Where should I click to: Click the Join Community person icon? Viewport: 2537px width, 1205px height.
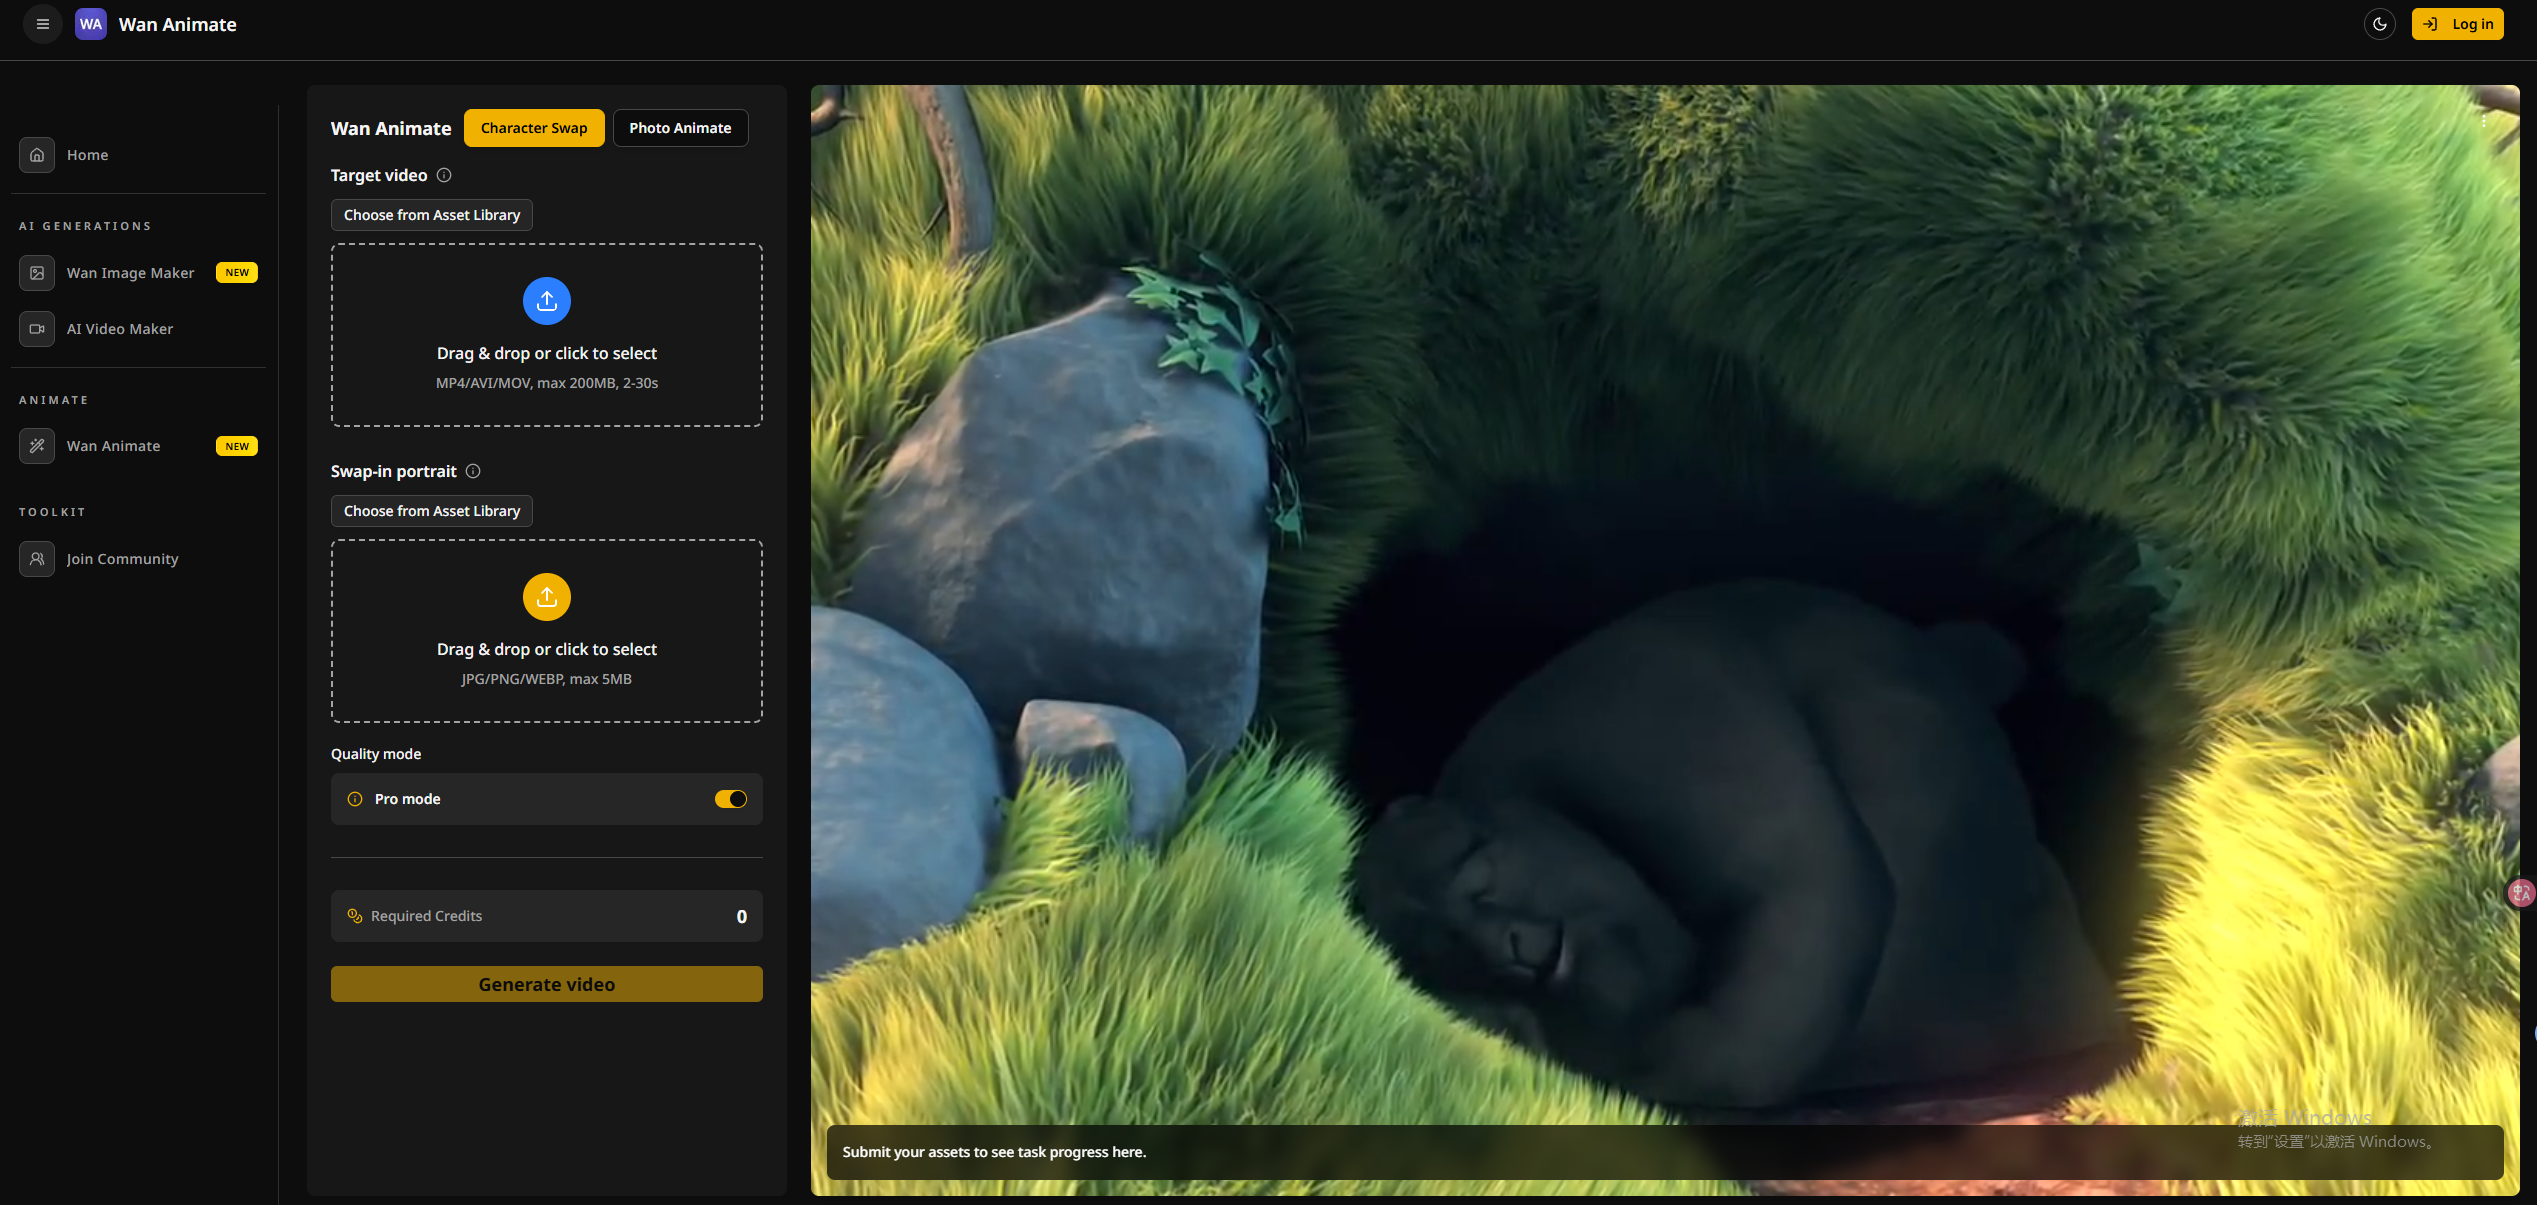click(37, 559)
